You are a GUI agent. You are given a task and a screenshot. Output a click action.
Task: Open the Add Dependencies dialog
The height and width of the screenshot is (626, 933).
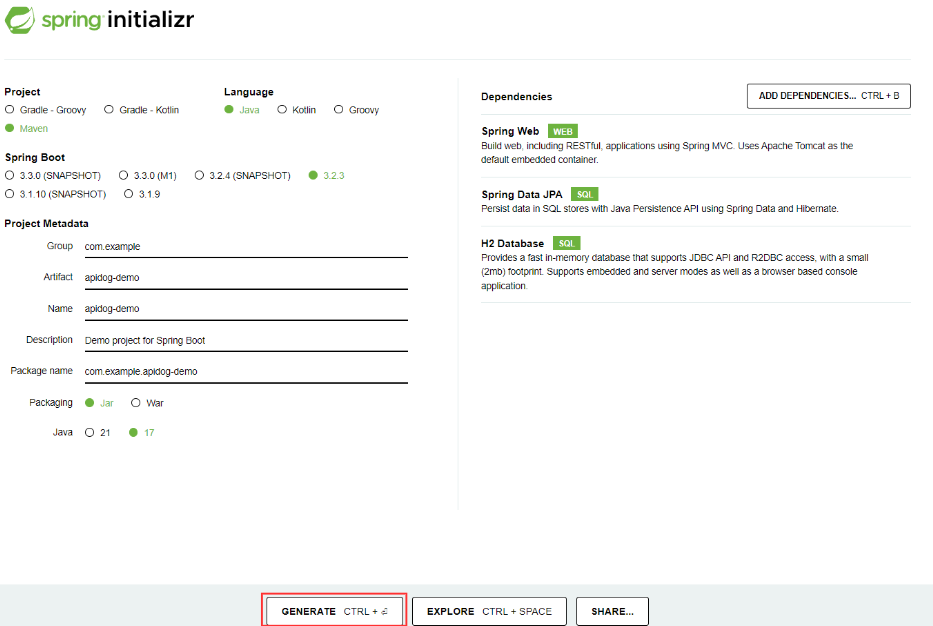[x=829, y=96]
